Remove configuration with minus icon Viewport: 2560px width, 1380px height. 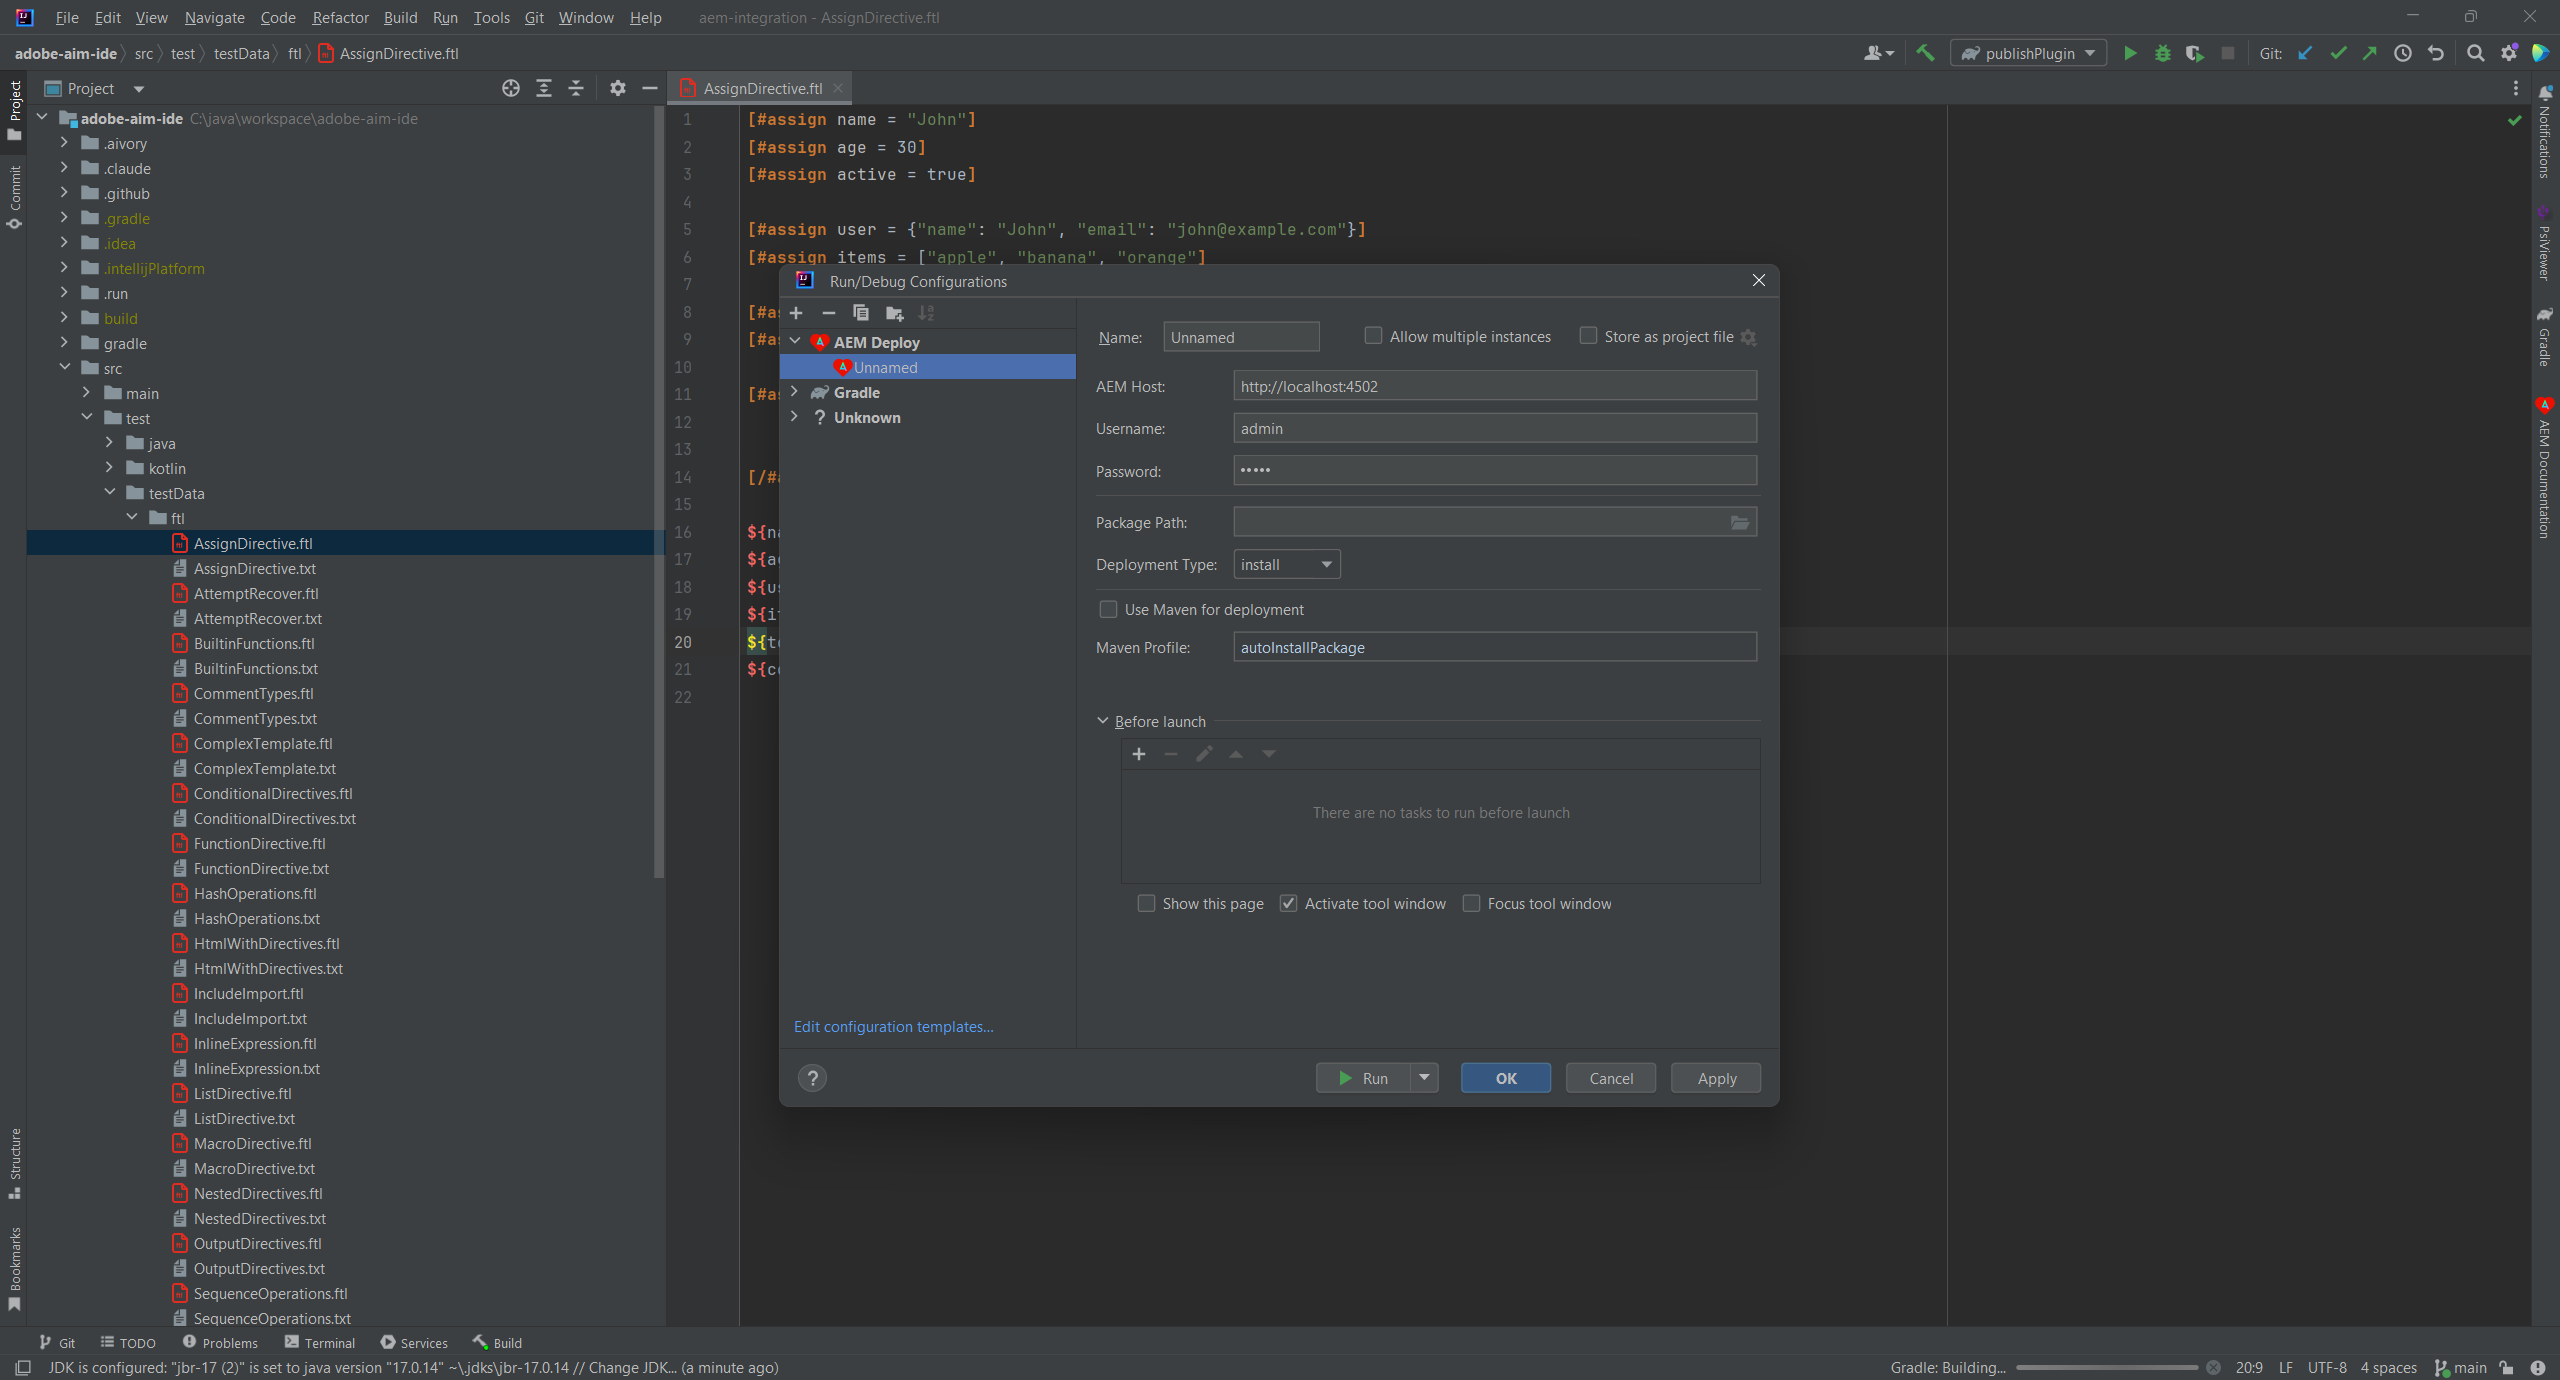[x=828, y=313]
